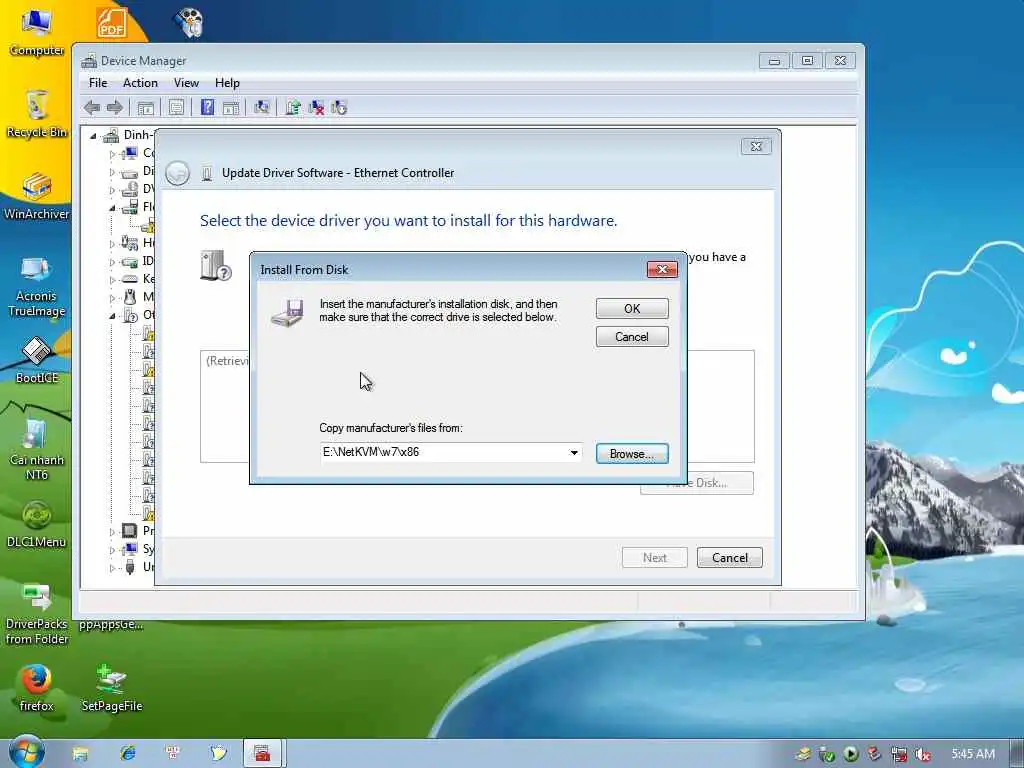Click the Uninstall device toolbar icon with red X
The width and height of the screenshot is (1024, 768).
(x=316, y=107)
